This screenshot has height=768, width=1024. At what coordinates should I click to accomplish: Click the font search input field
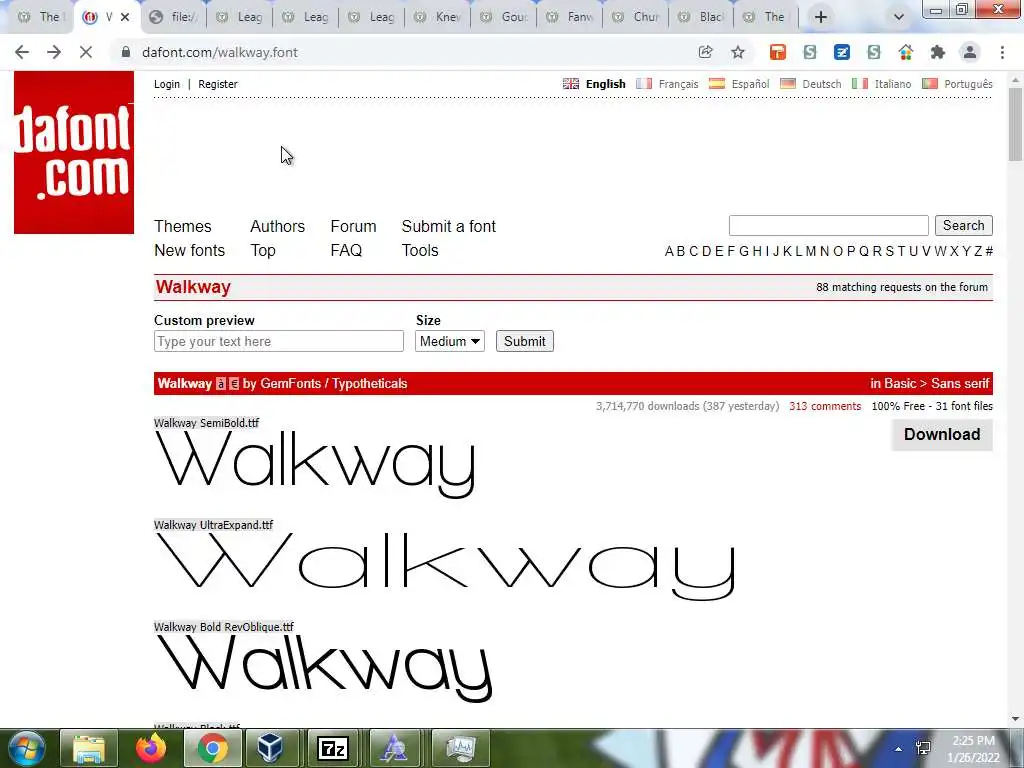828,225
